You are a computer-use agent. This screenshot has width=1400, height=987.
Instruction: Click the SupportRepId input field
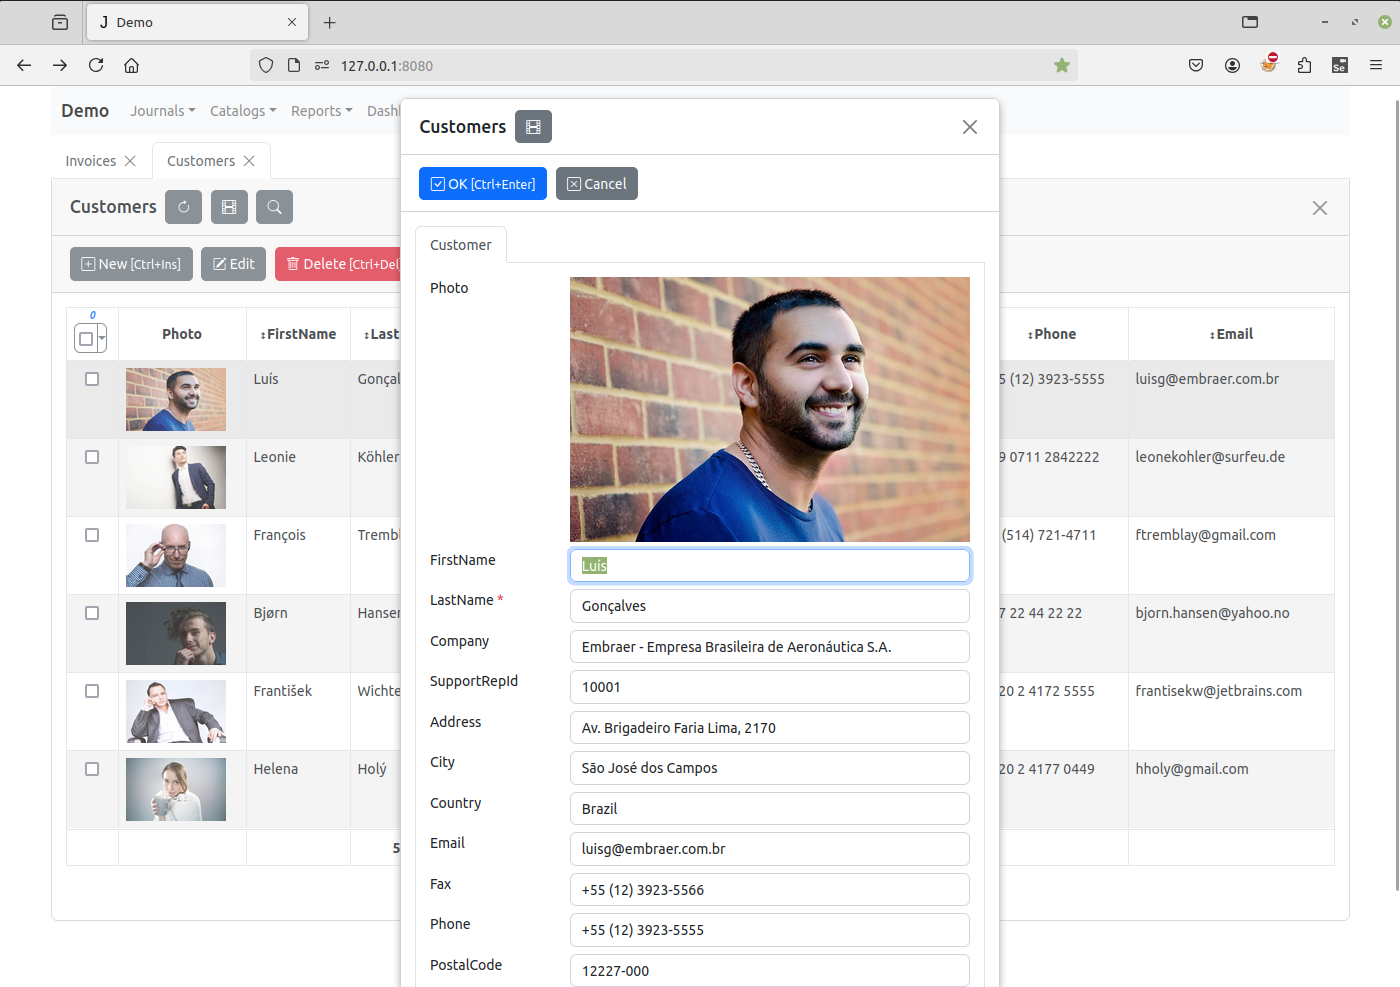[770, 687]
